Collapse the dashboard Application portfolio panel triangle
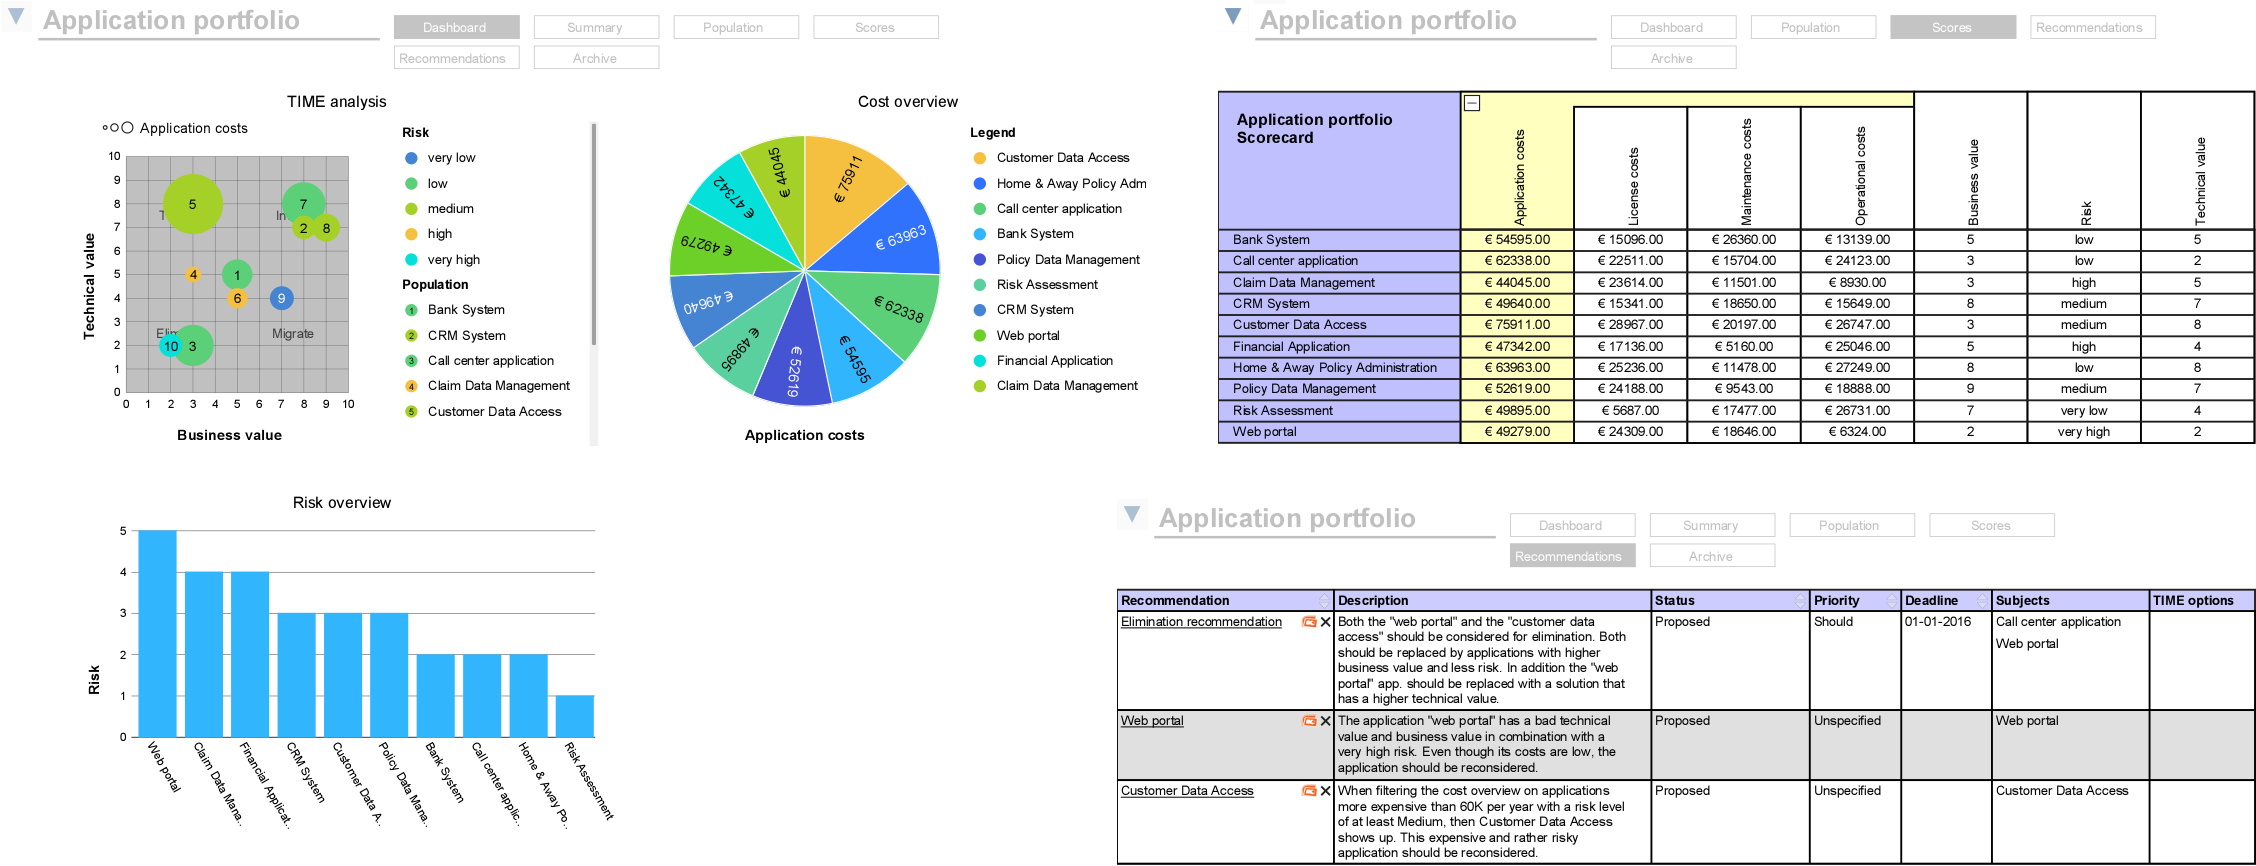The height and width of the screenshot is (866, 2256). [x=16, y=16]
